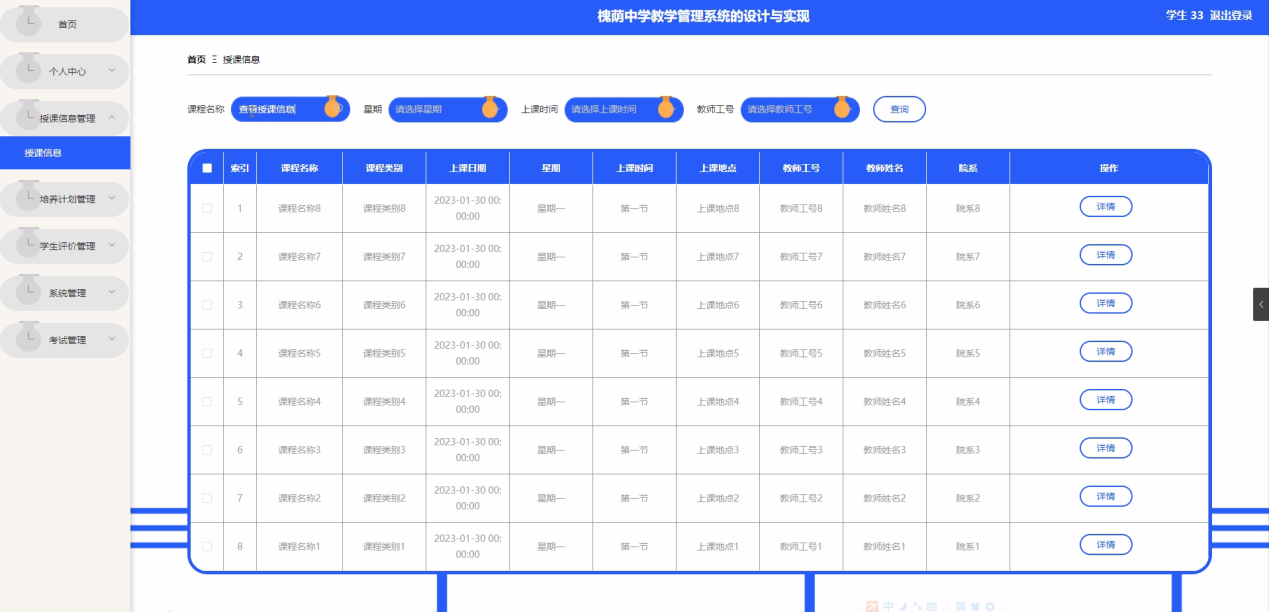Collapse the 授课信息管理 menu chevron
The width and height of the screenshot is (1269, 612).
point(112,118)
